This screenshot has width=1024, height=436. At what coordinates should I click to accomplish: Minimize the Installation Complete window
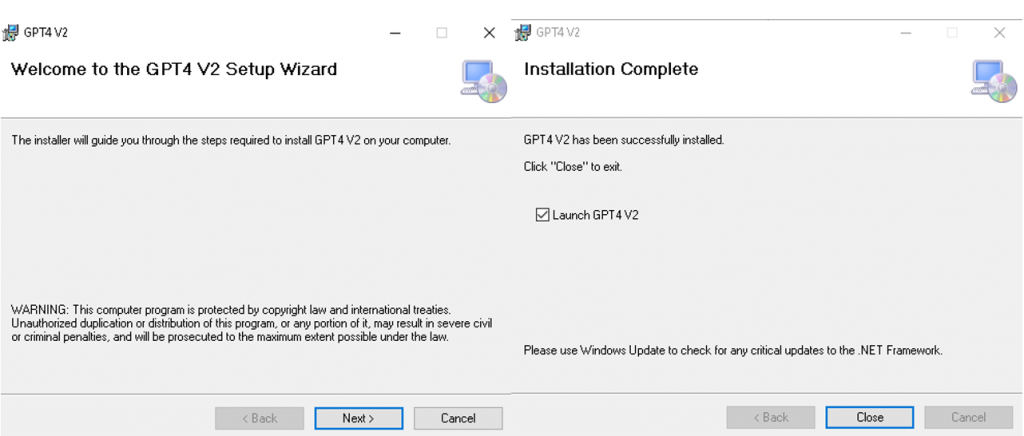[906, 33]
